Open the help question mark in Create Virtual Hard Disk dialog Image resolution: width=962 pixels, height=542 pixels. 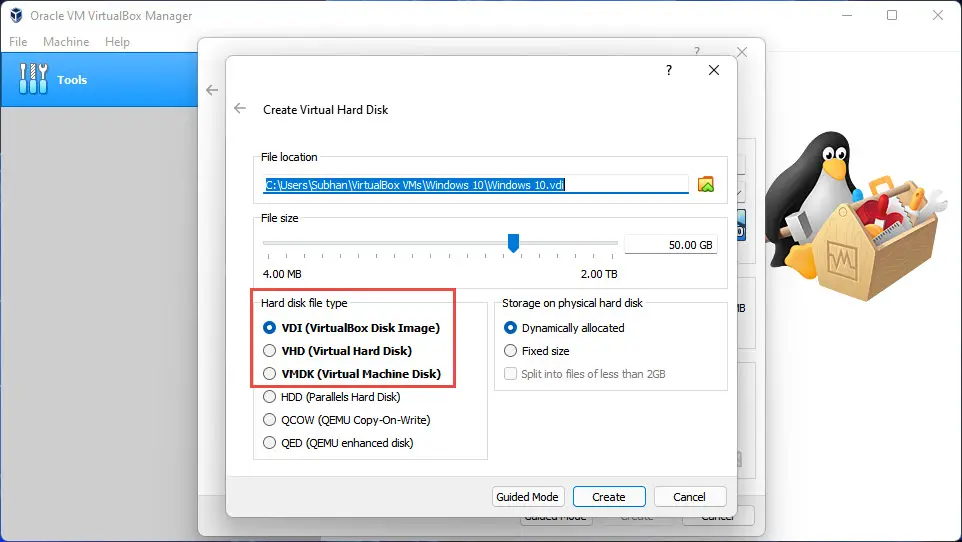coord(669,70)
